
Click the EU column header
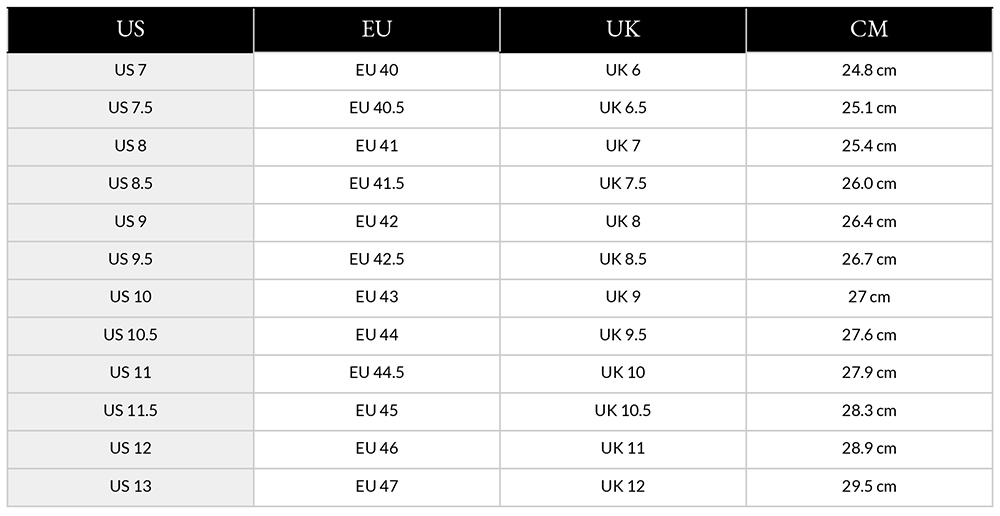(377, 29)
